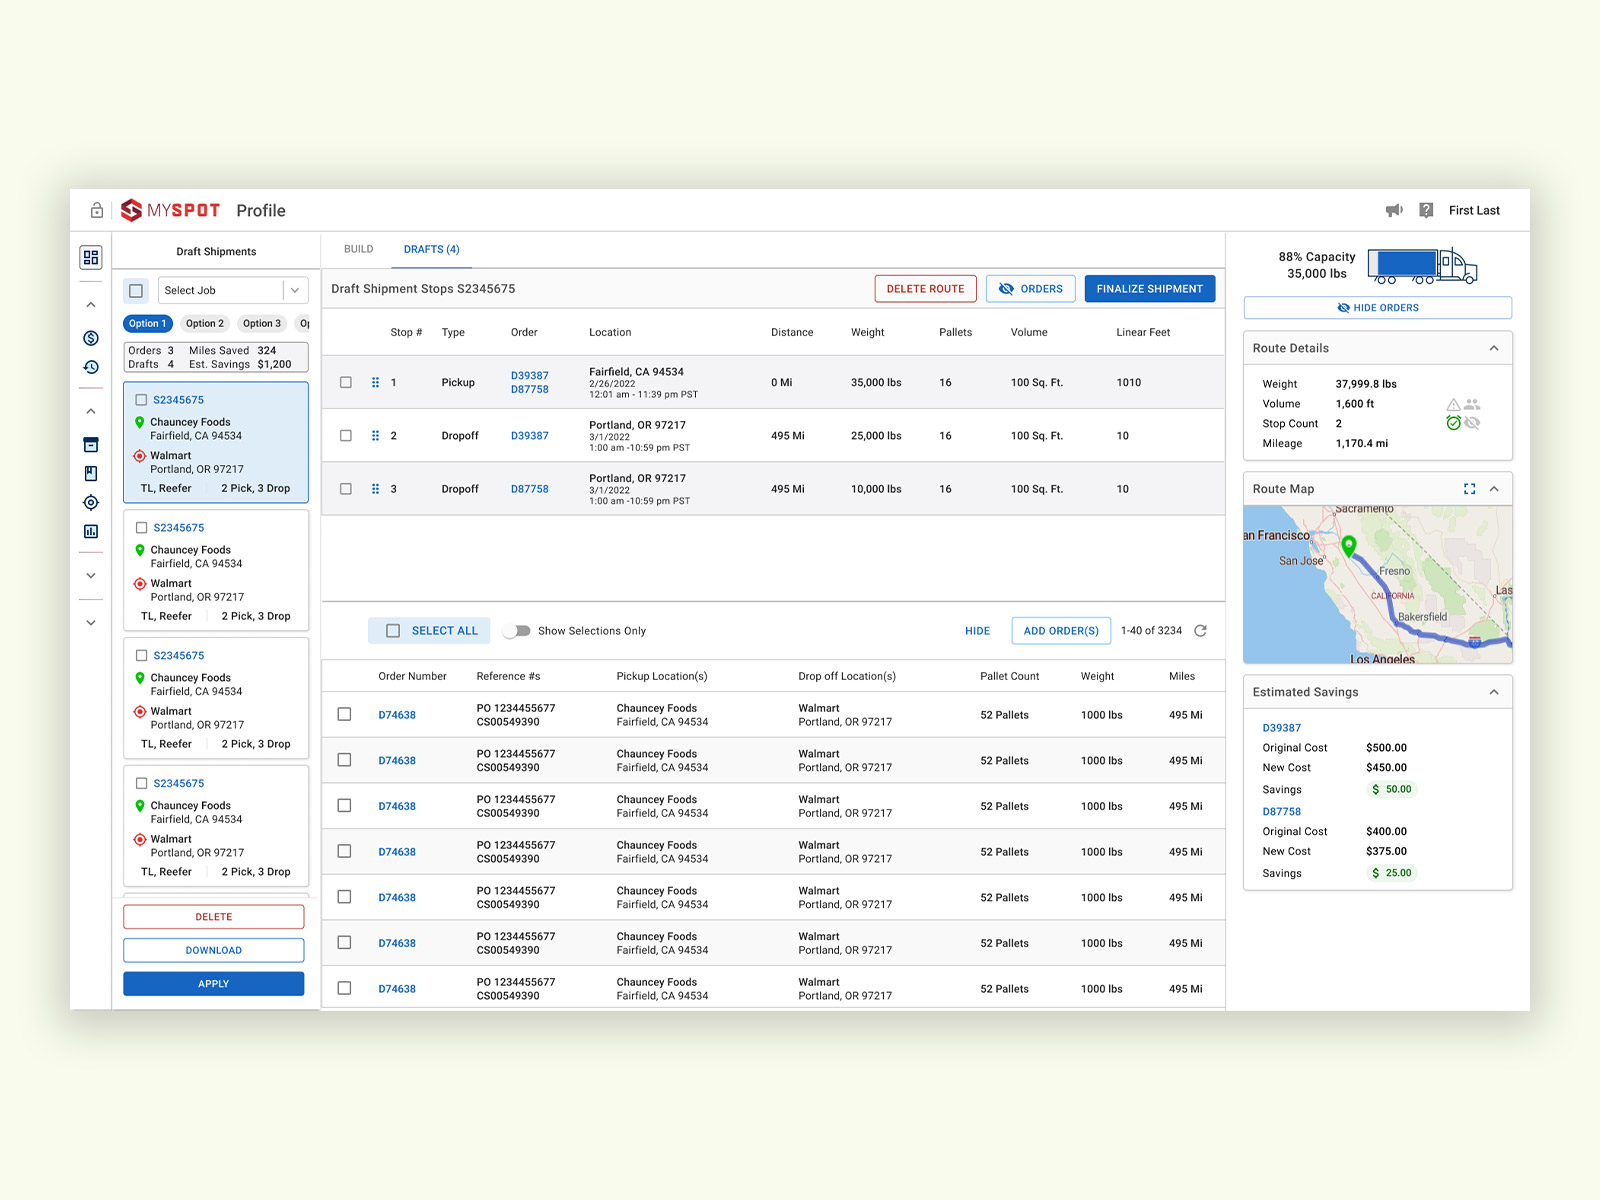This screenshot has height=1200, width=1600.
Task: Click the HIDE ORDERS button
Action: (x=1378, y=308)
